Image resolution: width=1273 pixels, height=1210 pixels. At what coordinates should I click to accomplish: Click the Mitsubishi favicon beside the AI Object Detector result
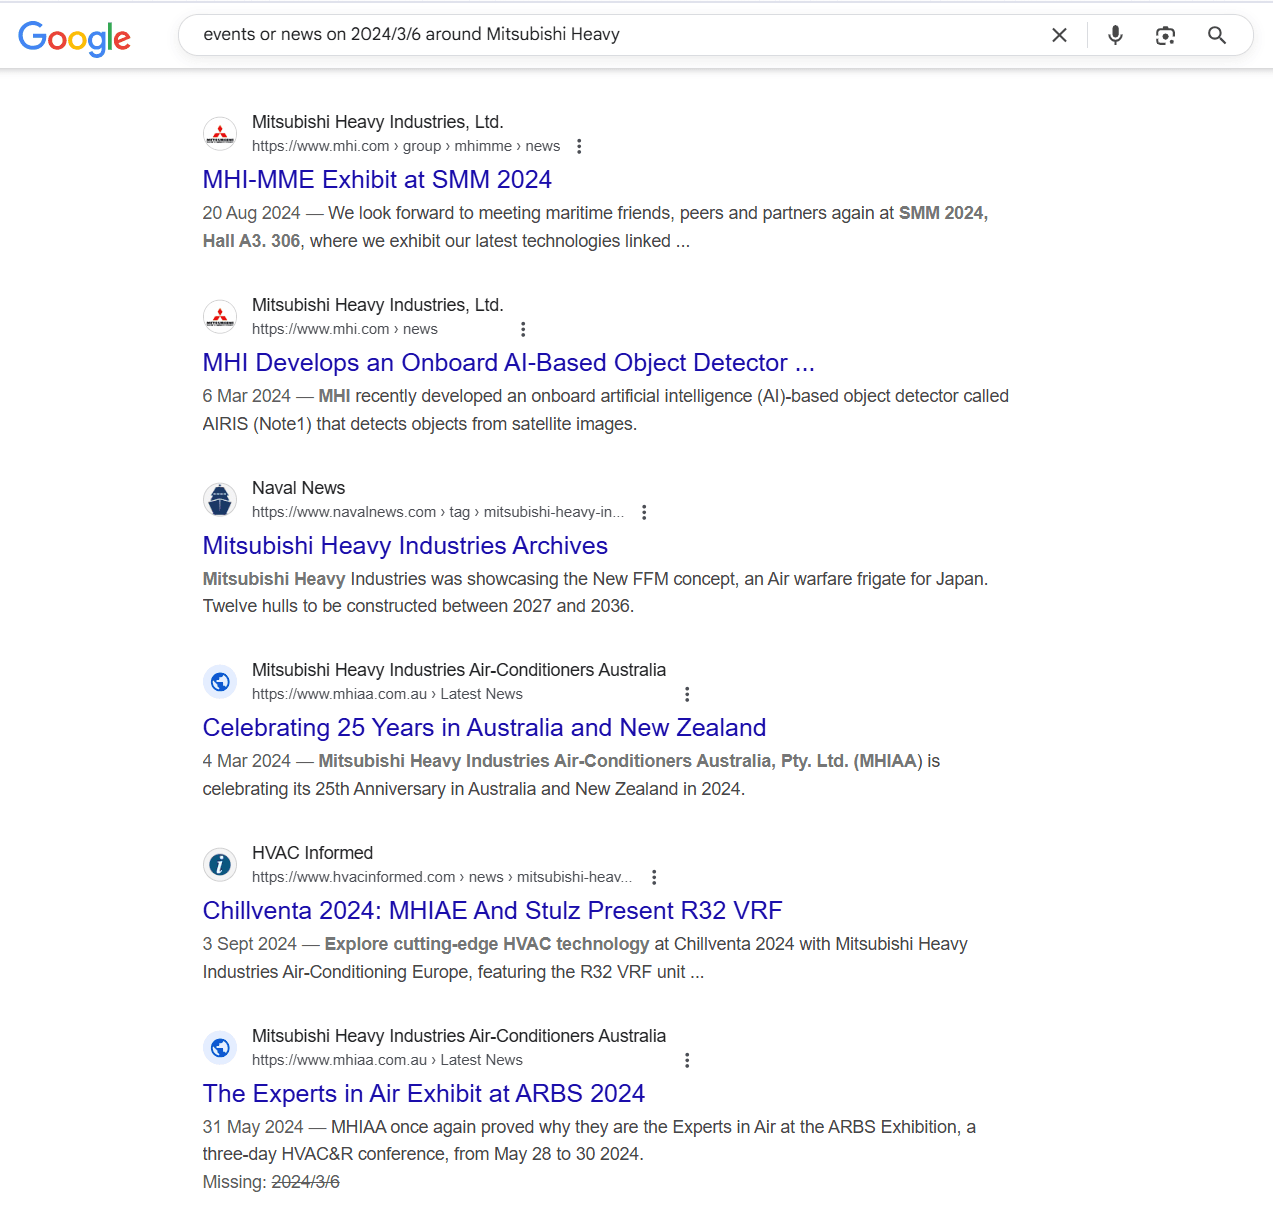tap(220, 316)
